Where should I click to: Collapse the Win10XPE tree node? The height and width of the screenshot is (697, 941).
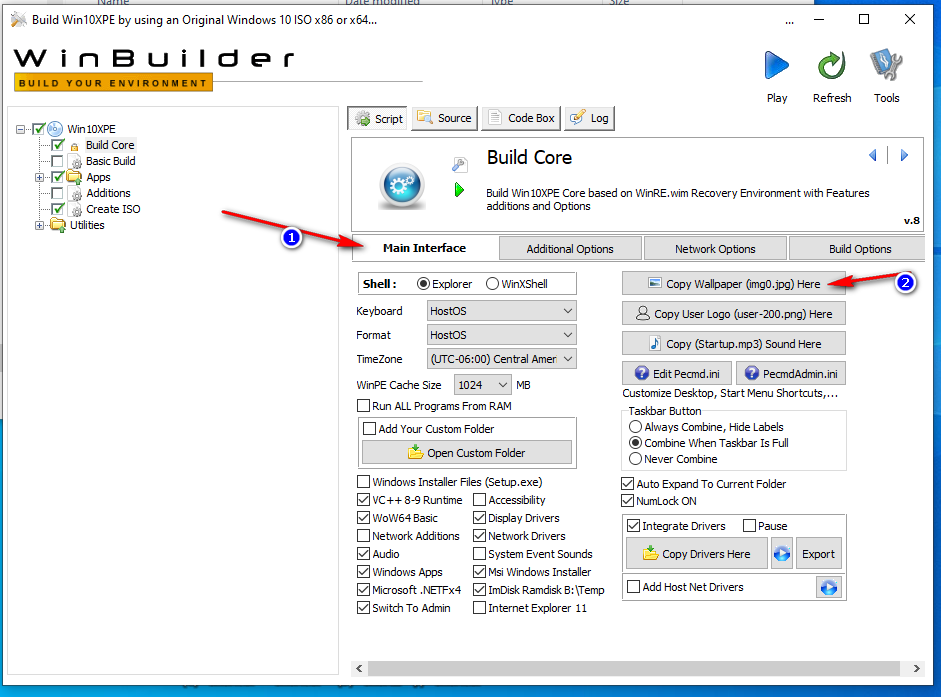[21, 129]
